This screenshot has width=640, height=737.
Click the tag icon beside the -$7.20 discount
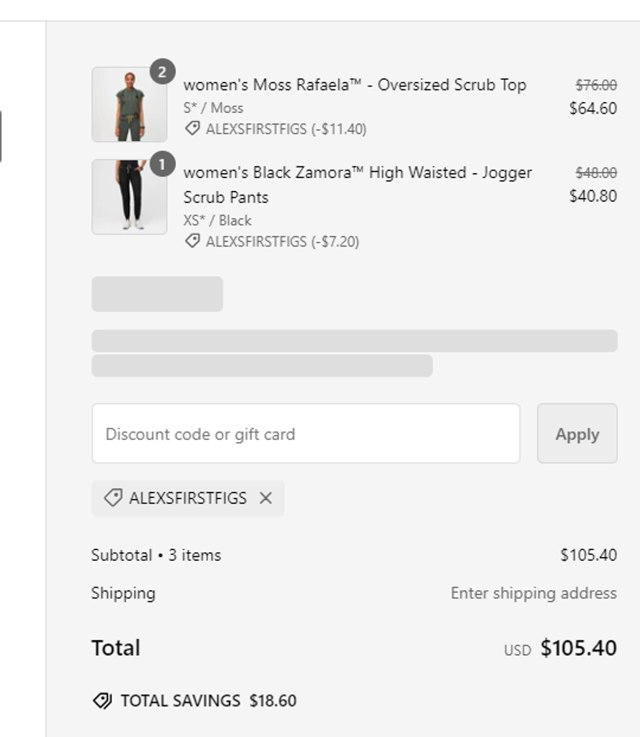point(192,241)
